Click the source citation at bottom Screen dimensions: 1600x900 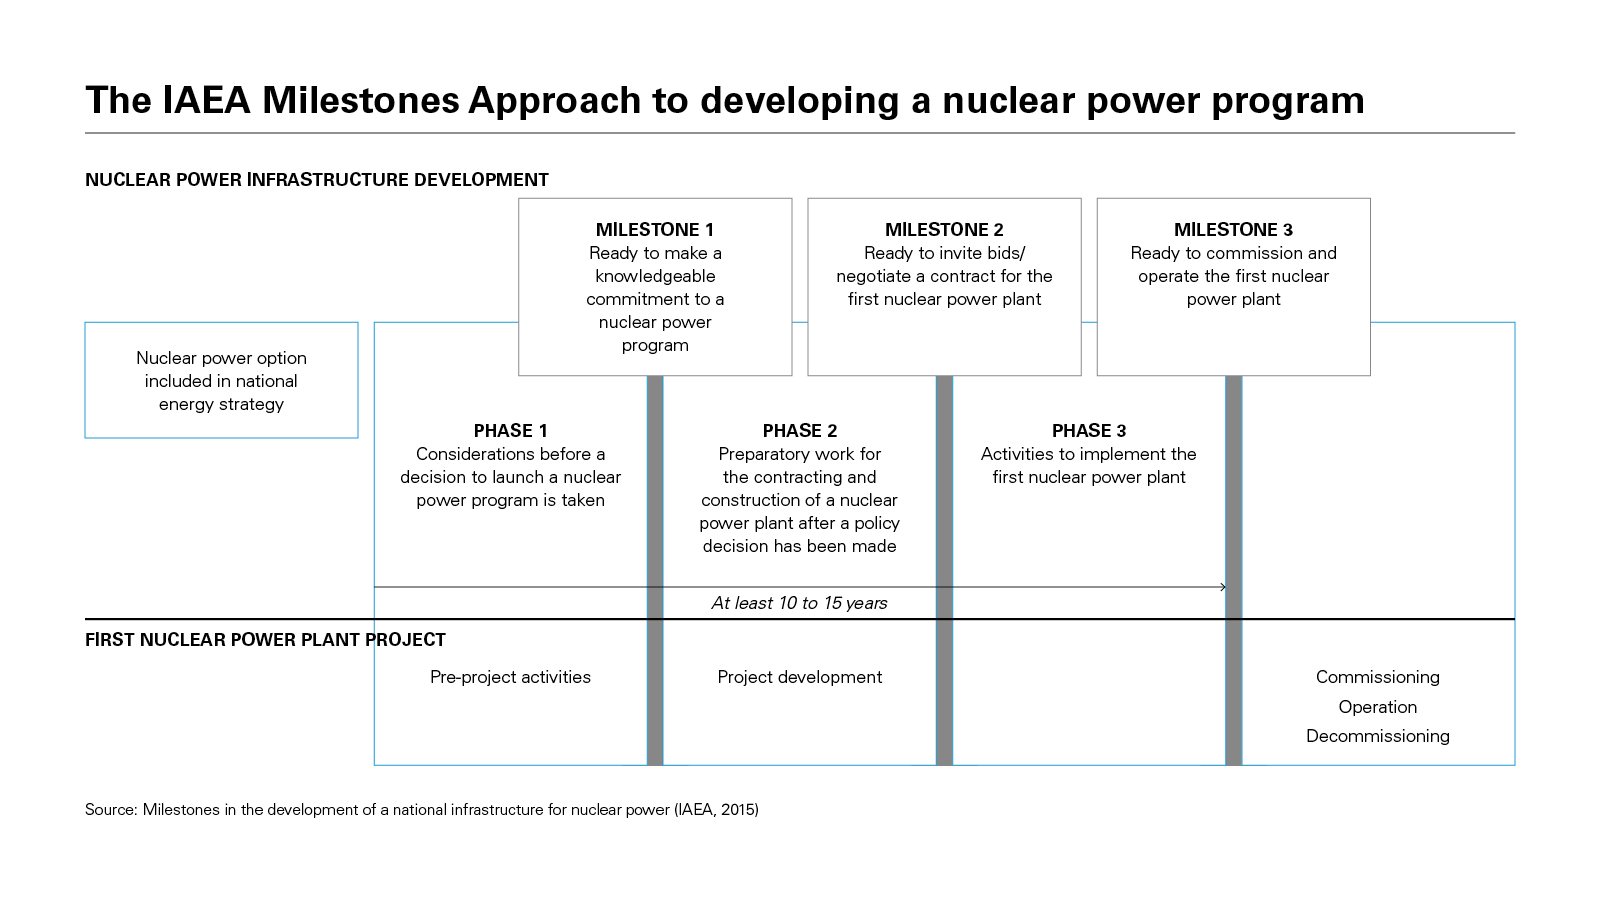[421, 810]
